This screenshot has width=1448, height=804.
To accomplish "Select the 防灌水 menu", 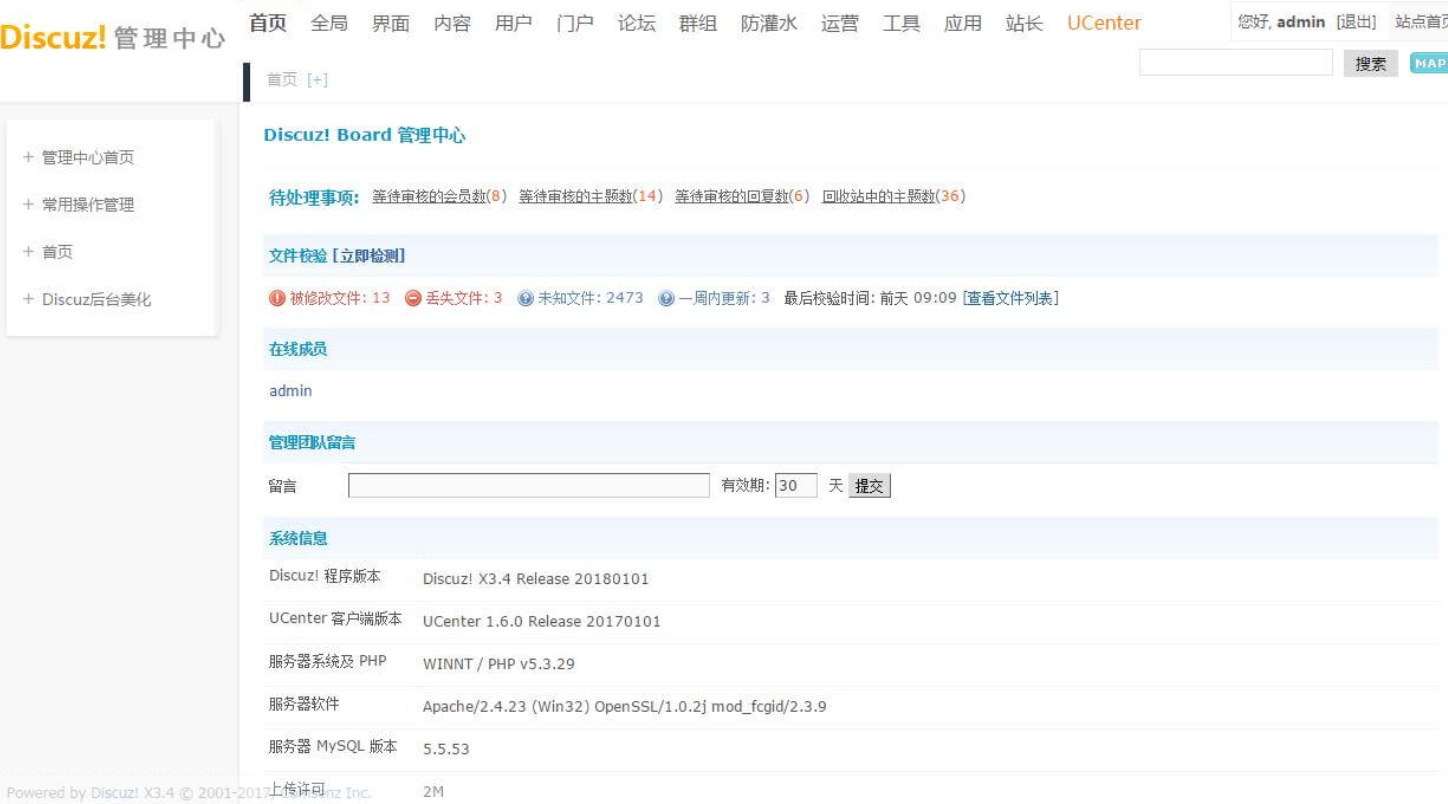I will tap(769, 23).
